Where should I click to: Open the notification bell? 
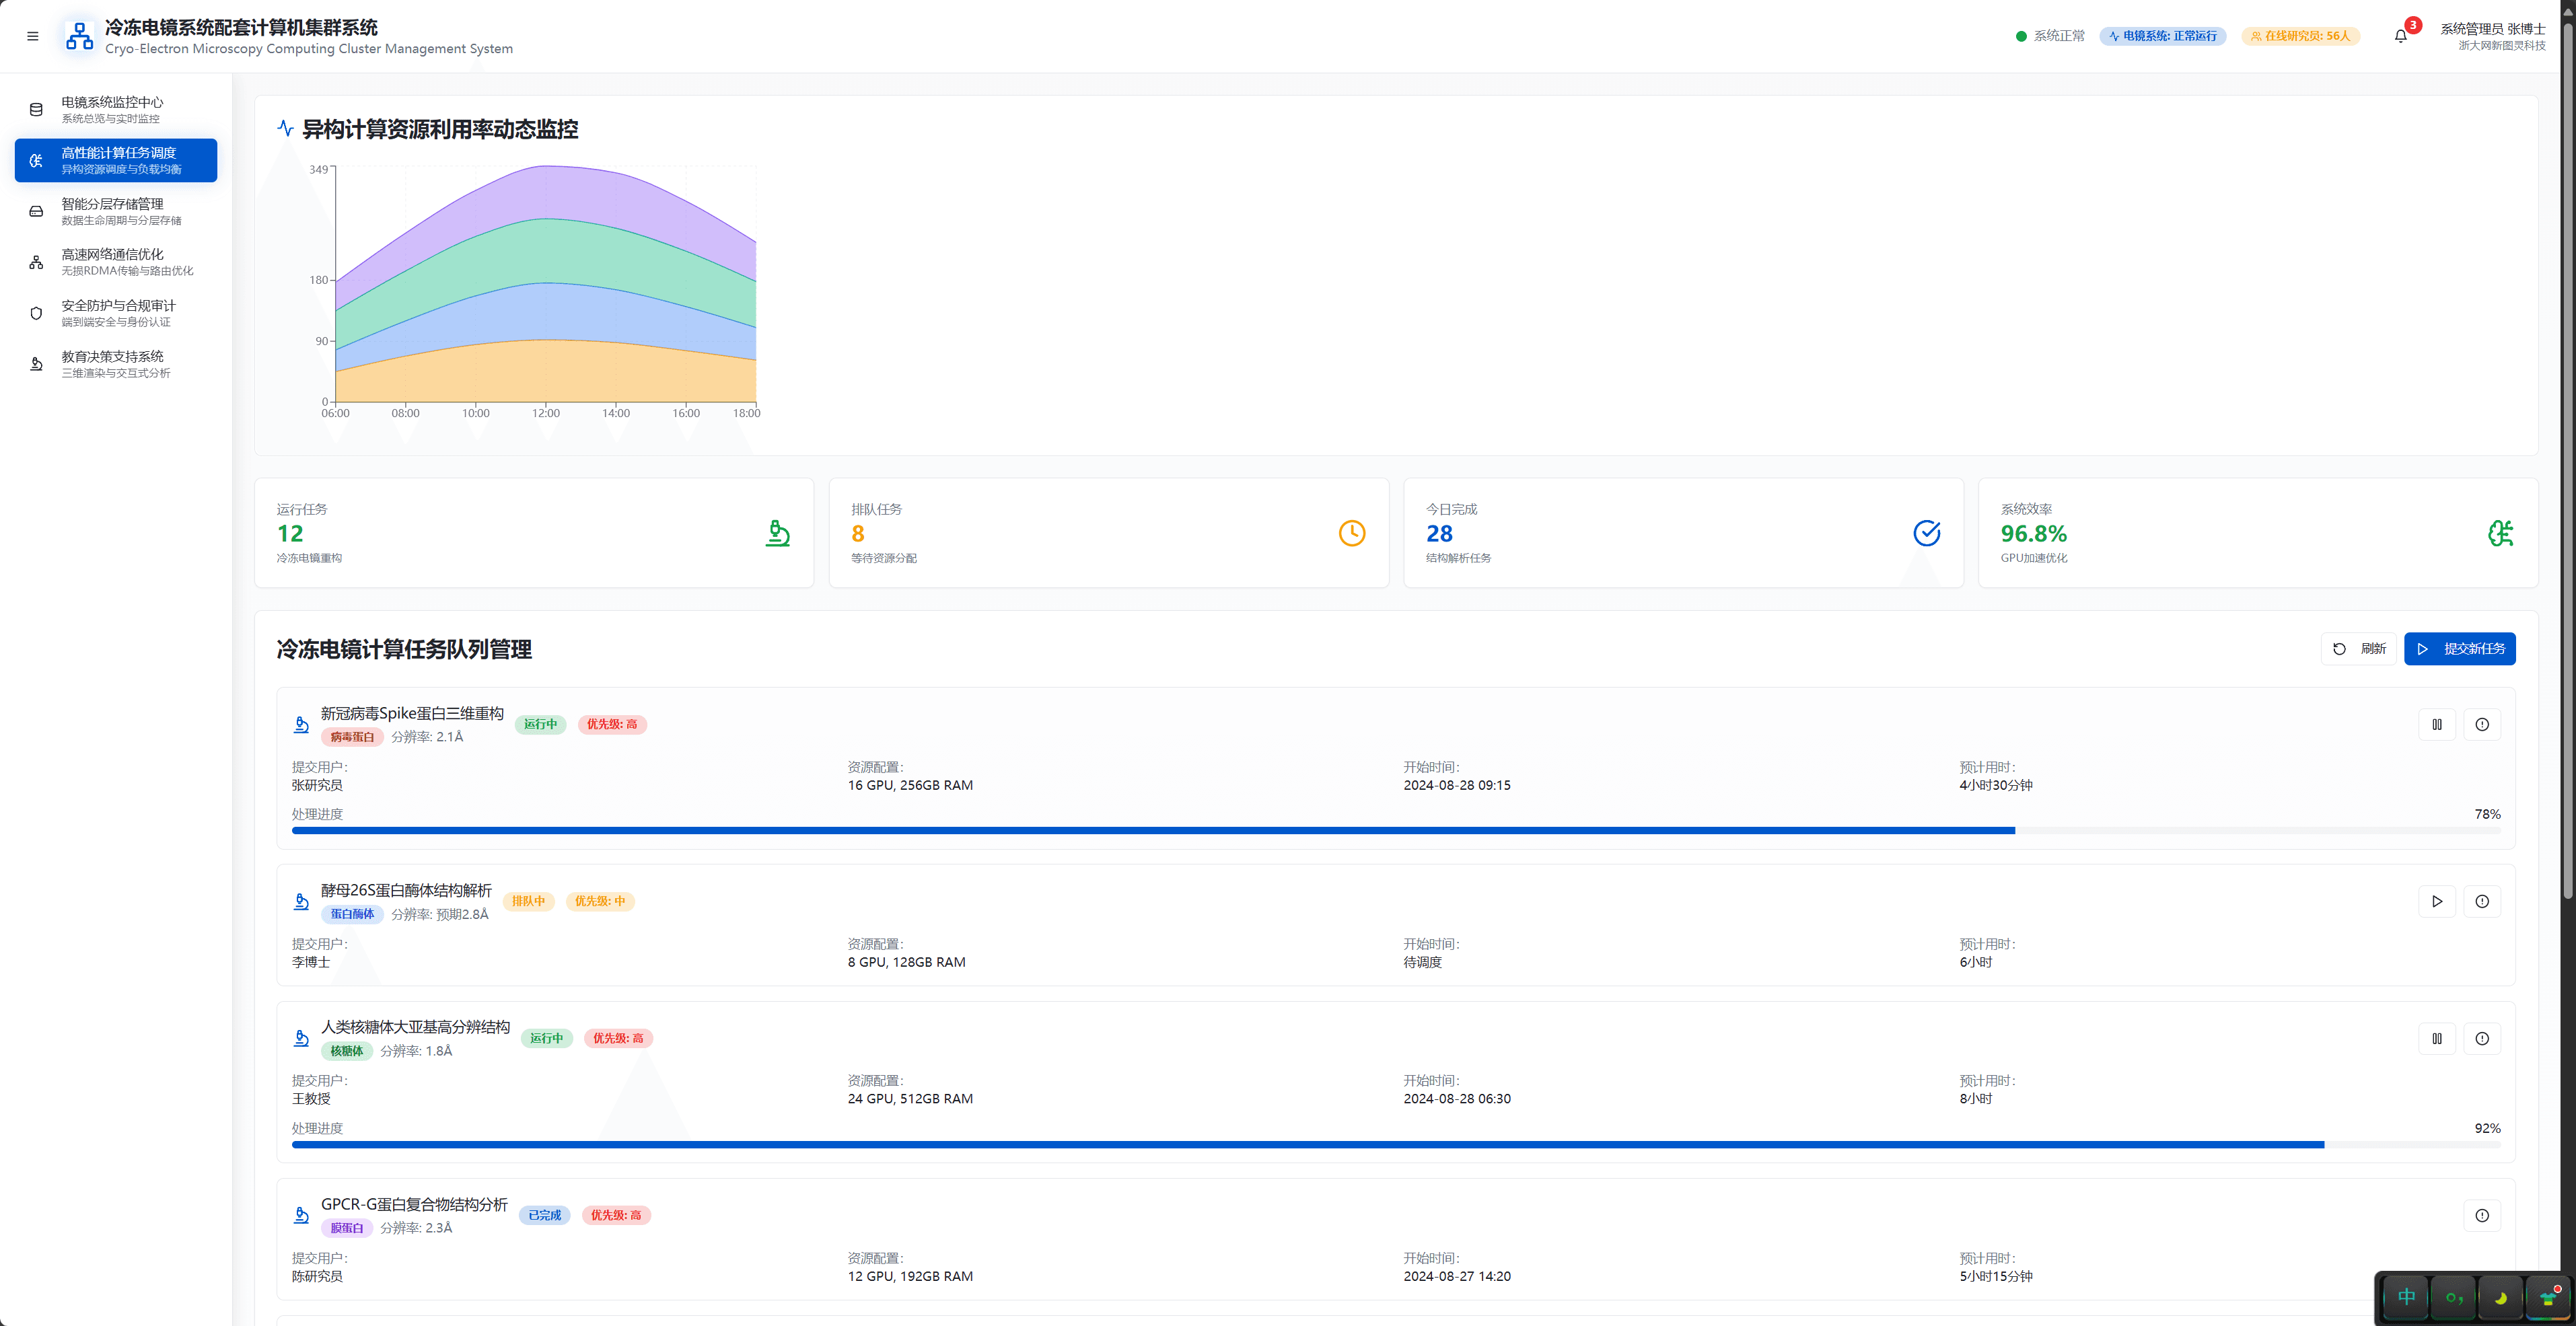[x=2400, y=36]
